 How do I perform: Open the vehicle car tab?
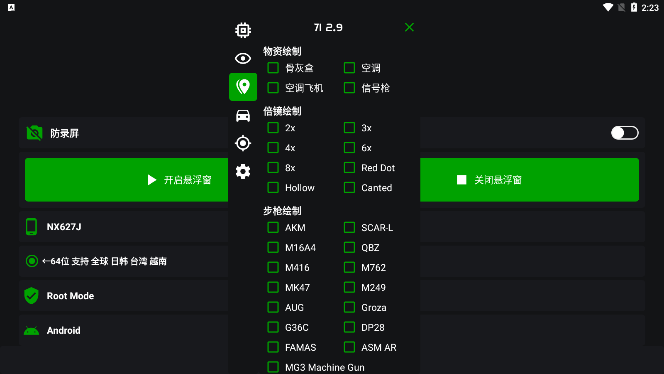click(x=243, y=115)
